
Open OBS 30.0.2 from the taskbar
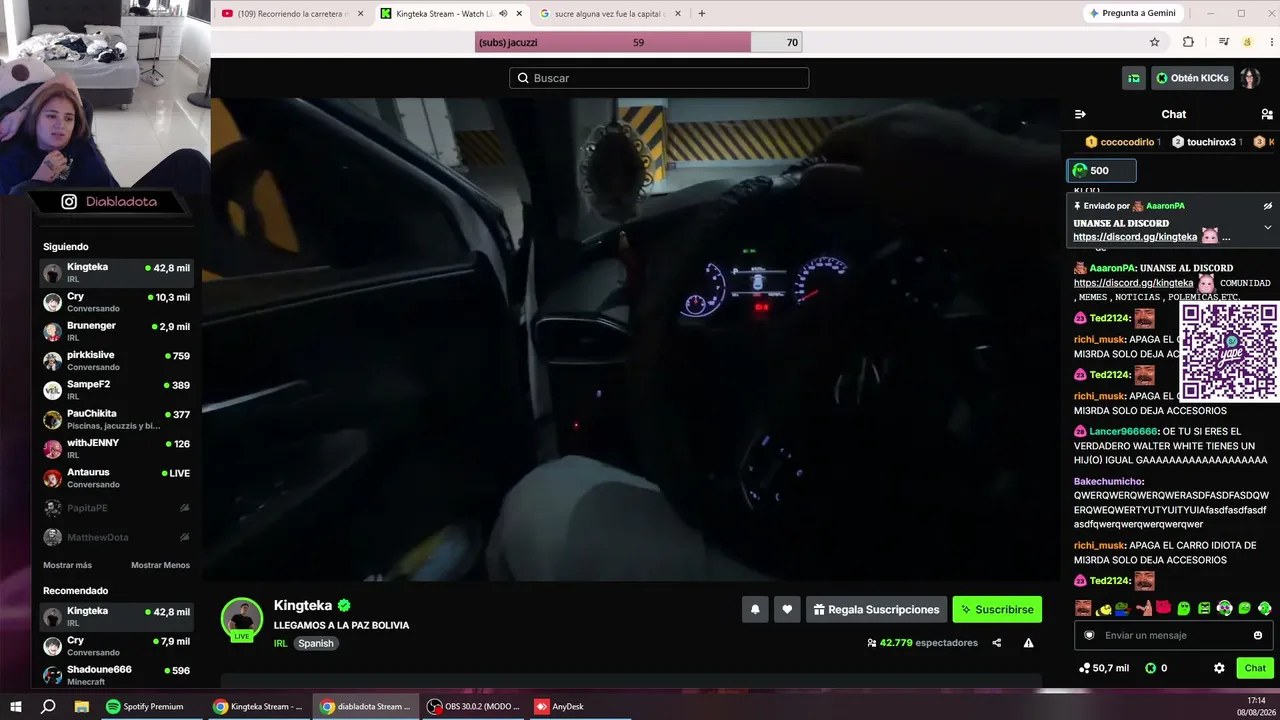point(473,706)
